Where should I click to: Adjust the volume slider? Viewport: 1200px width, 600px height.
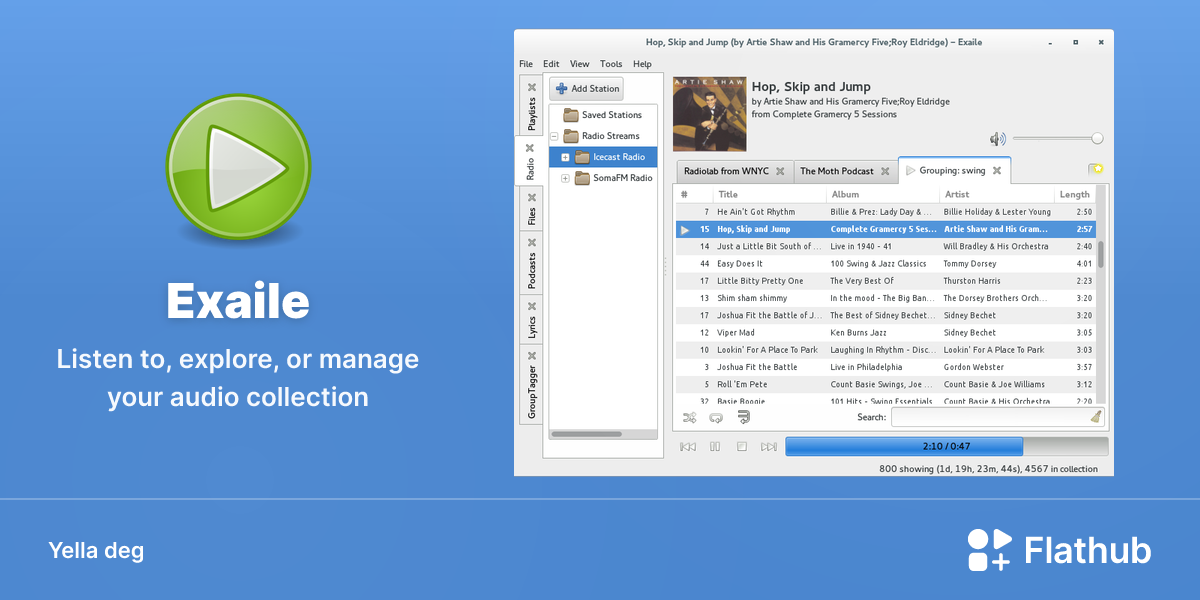tap(1057, 139)
